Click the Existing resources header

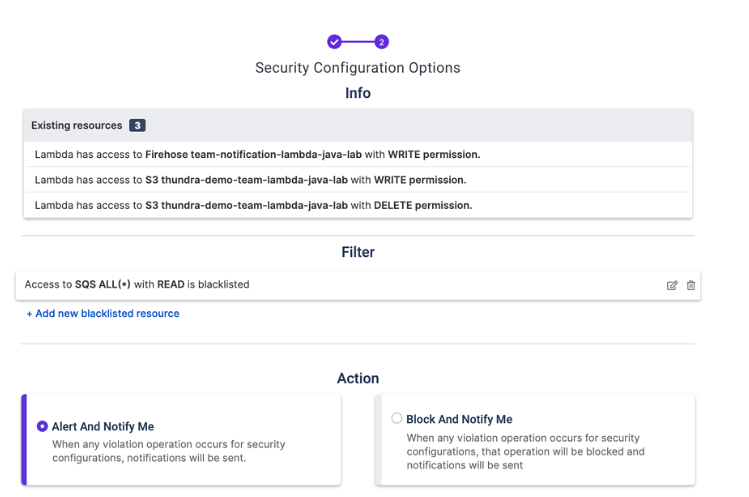79,126
